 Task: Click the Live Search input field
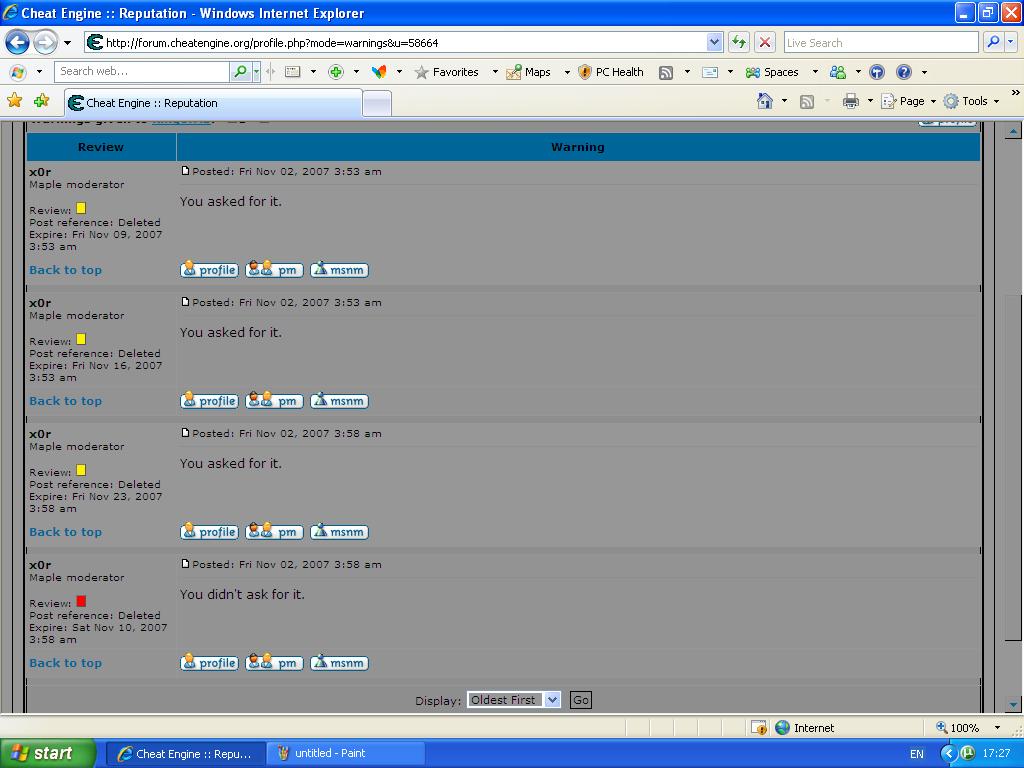pos(881,42)
